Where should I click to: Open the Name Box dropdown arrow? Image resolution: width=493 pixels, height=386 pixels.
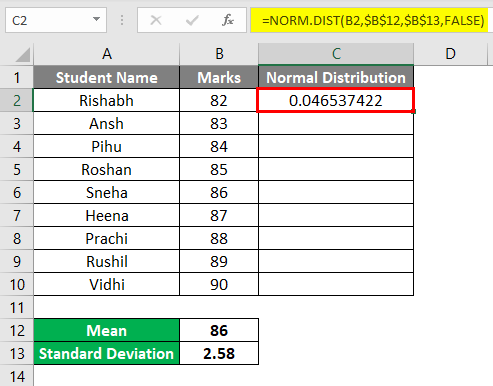pyautogui.click(x=96, y=19)
